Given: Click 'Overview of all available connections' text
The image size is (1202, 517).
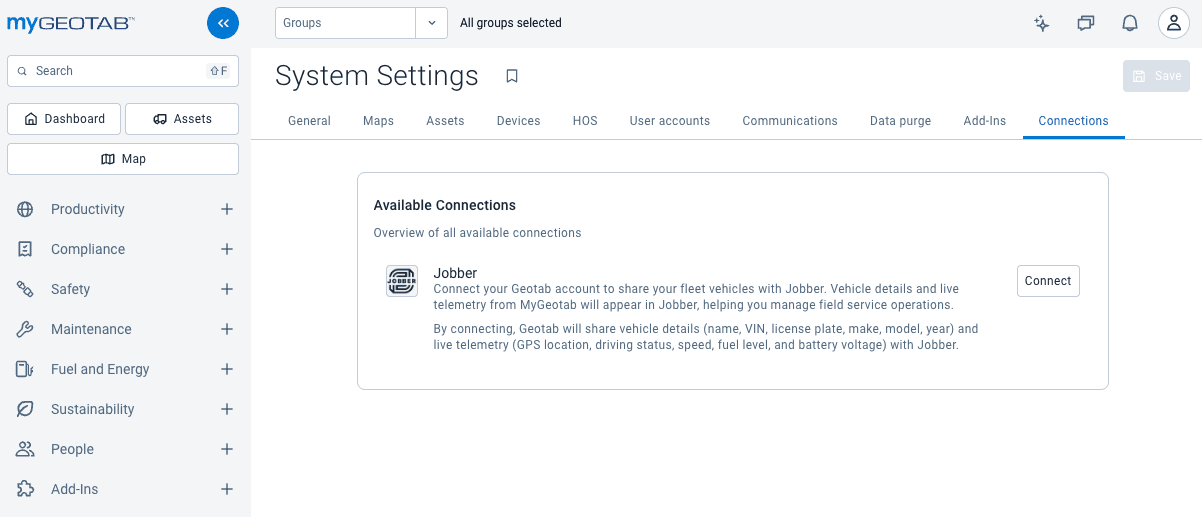Looking at the screenshot, I should tap(477, 233).
